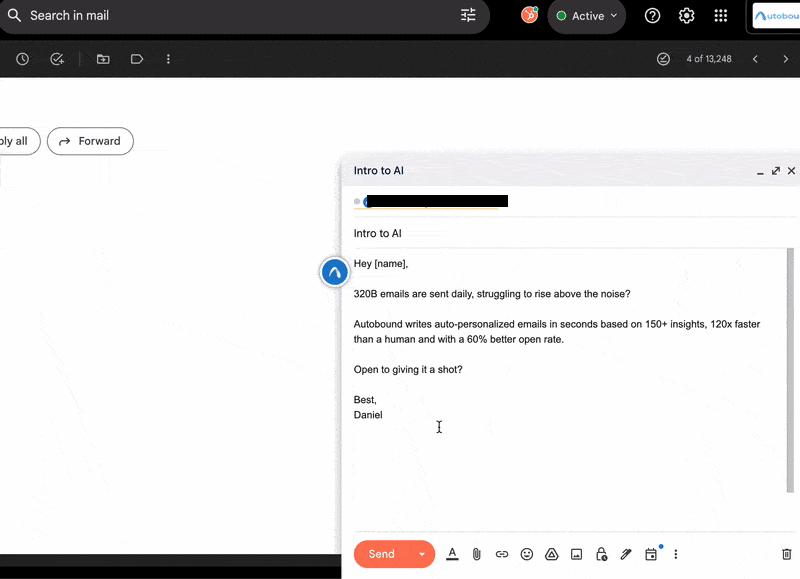This screenshot has width=800, height=579.
Task: Go to newer email arrow
Action: (x=755, y=59)
